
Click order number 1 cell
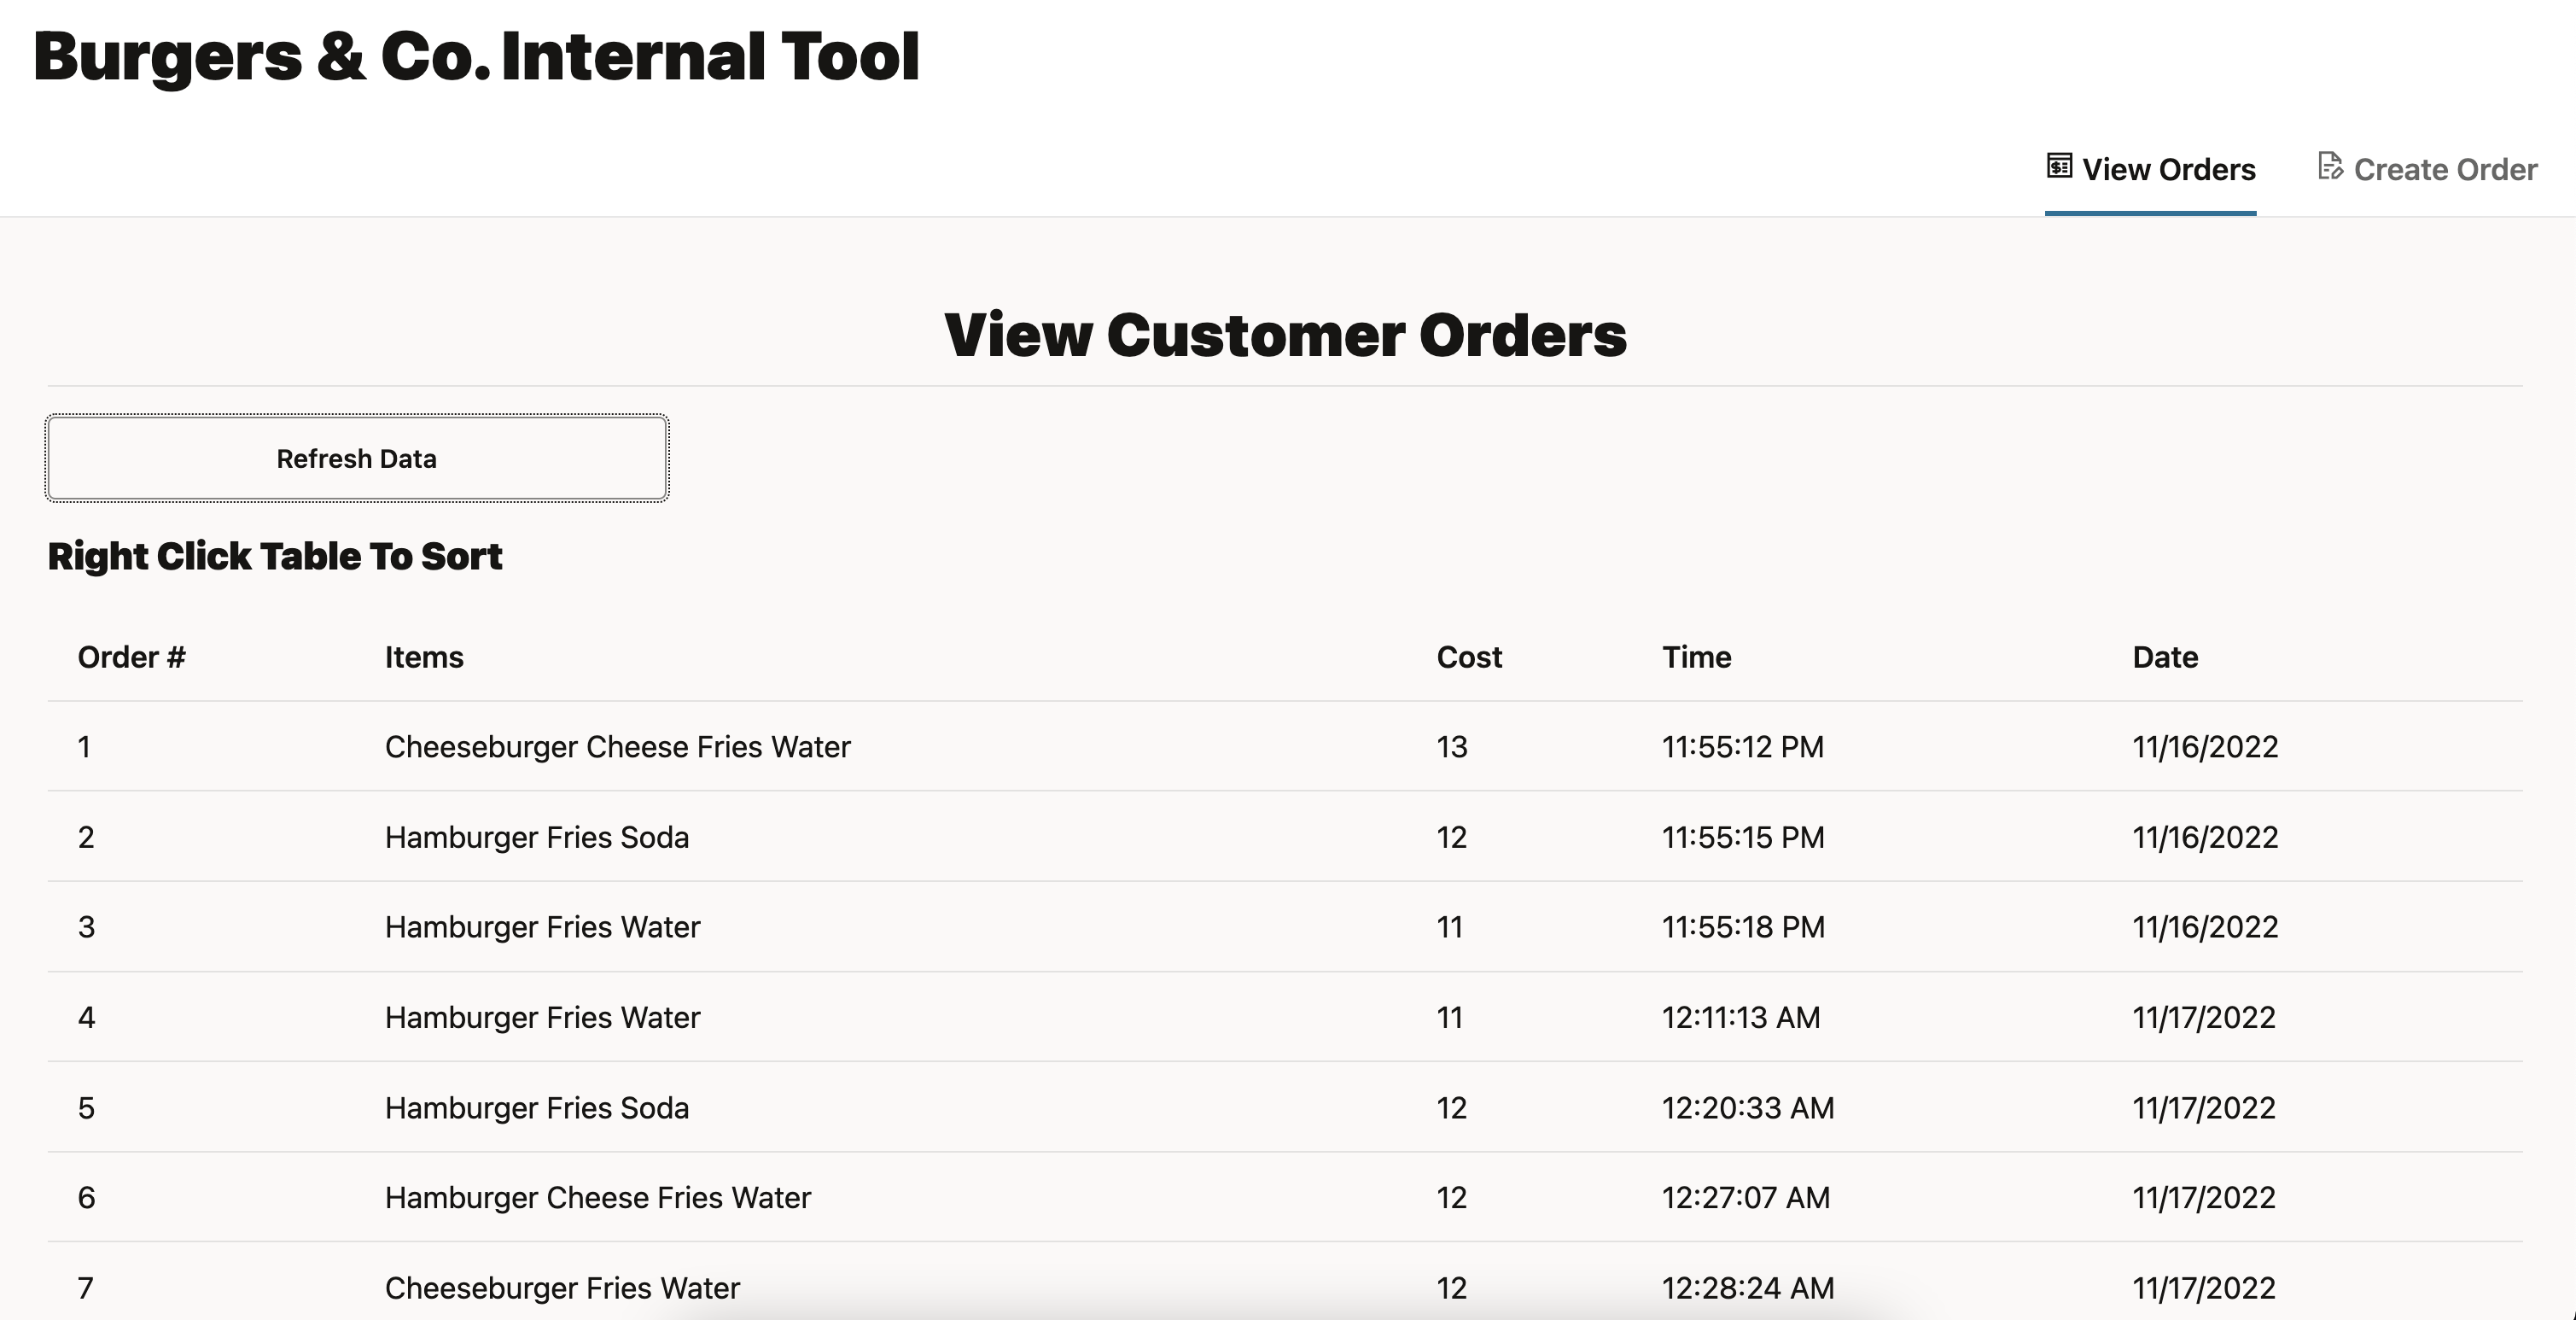(x=85, y=747)
